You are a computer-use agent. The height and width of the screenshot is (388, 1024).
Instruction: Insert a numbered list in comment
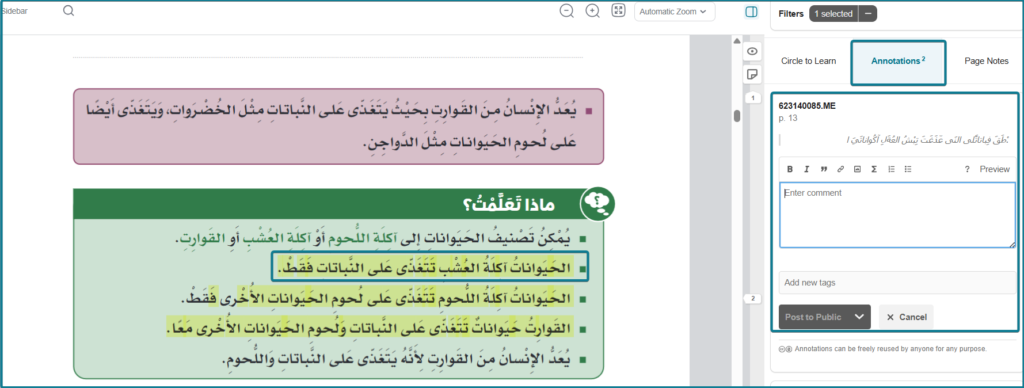click(891, 169)
